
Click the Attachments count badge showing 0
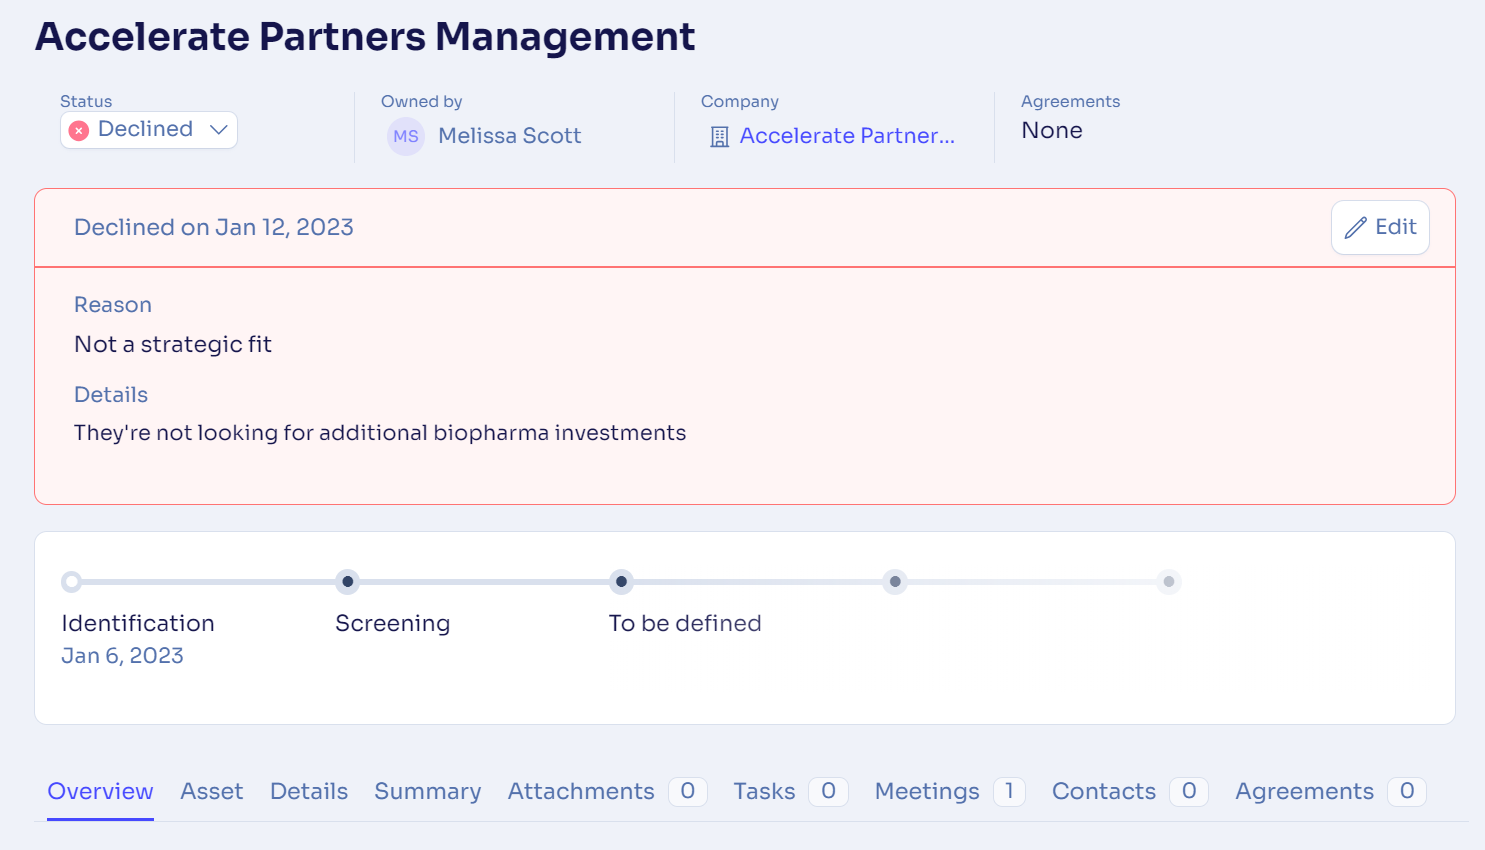coord(688,791)
